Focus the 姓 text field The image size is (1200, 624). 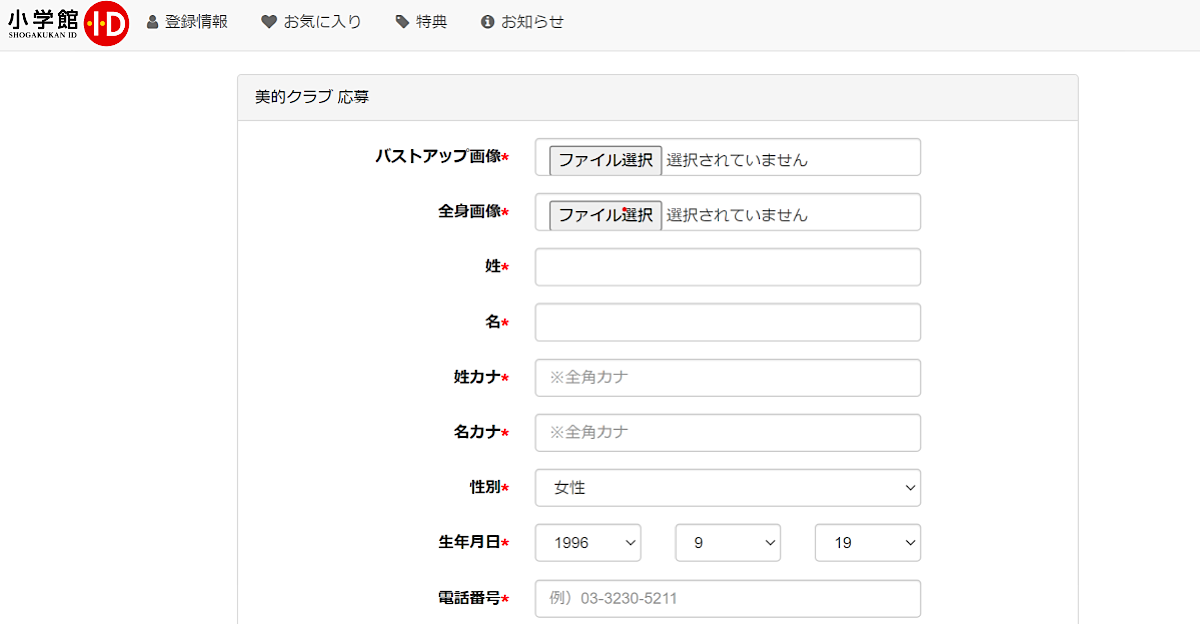(728, 267)
